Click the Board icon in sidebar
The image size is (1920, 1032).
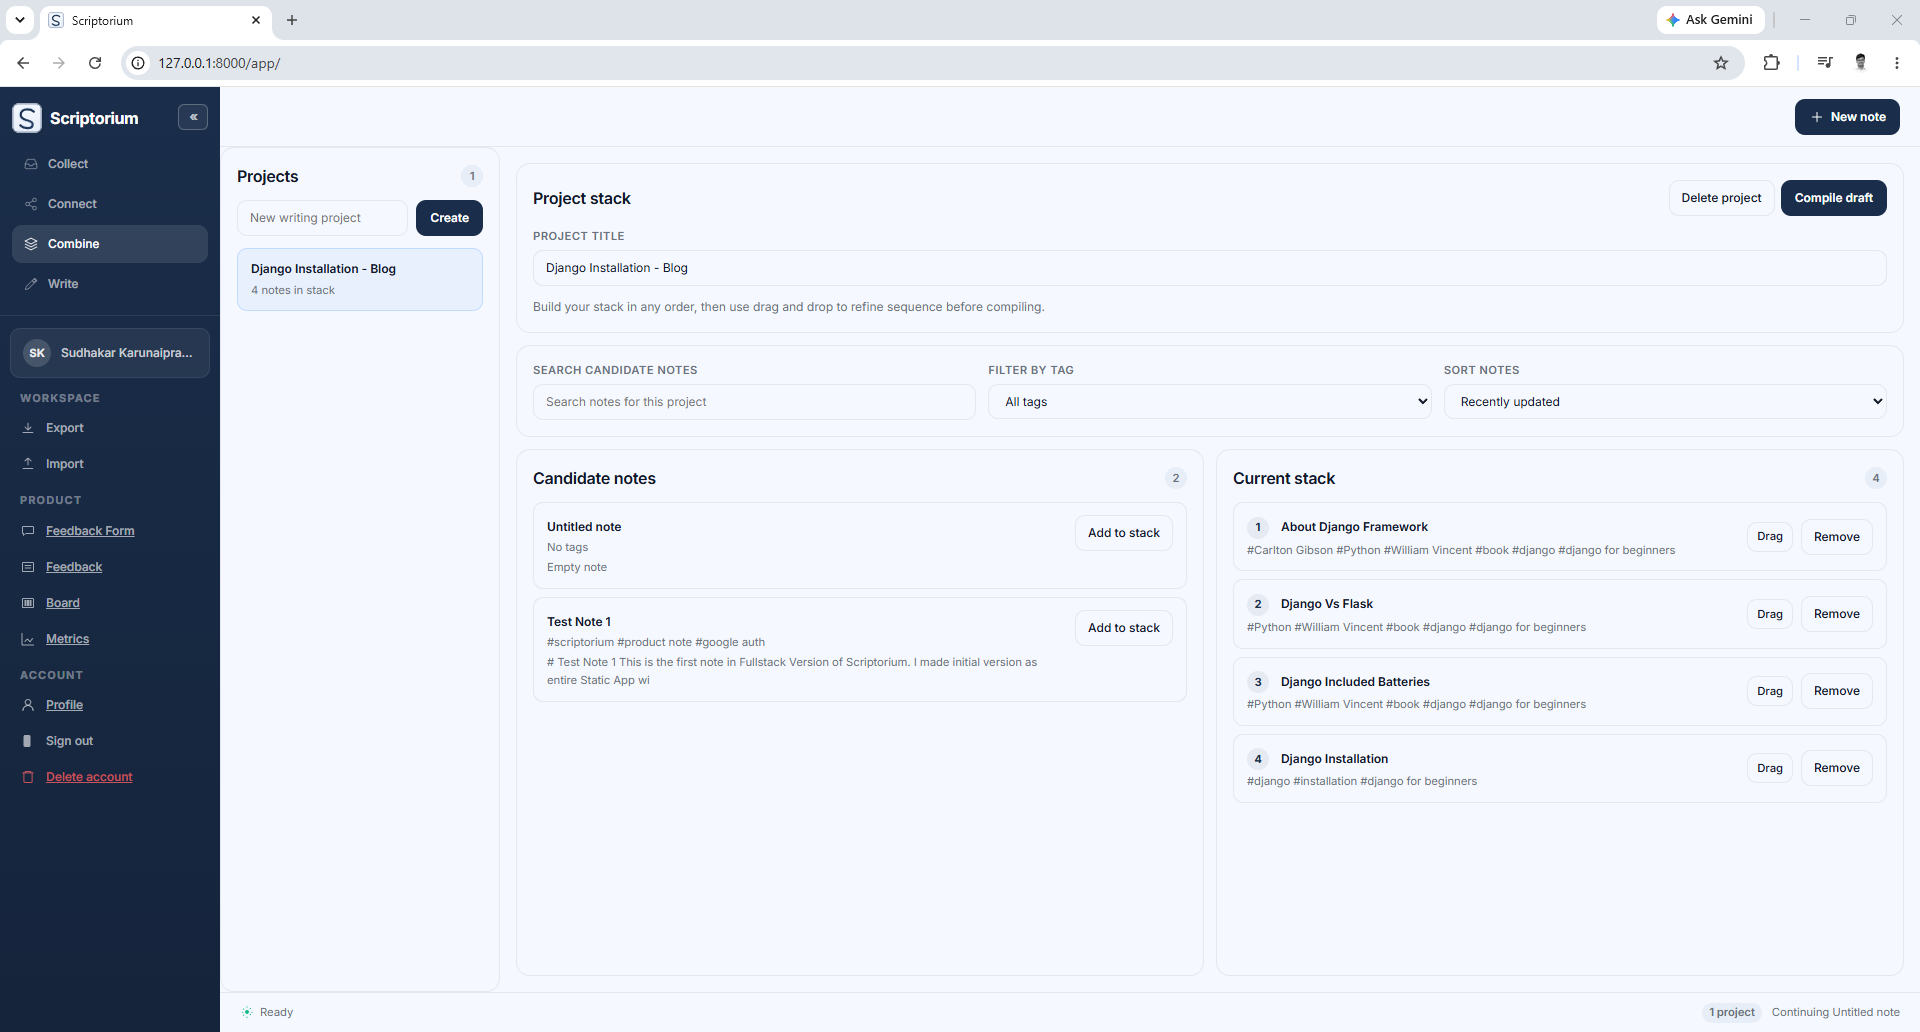pos(28,603)
